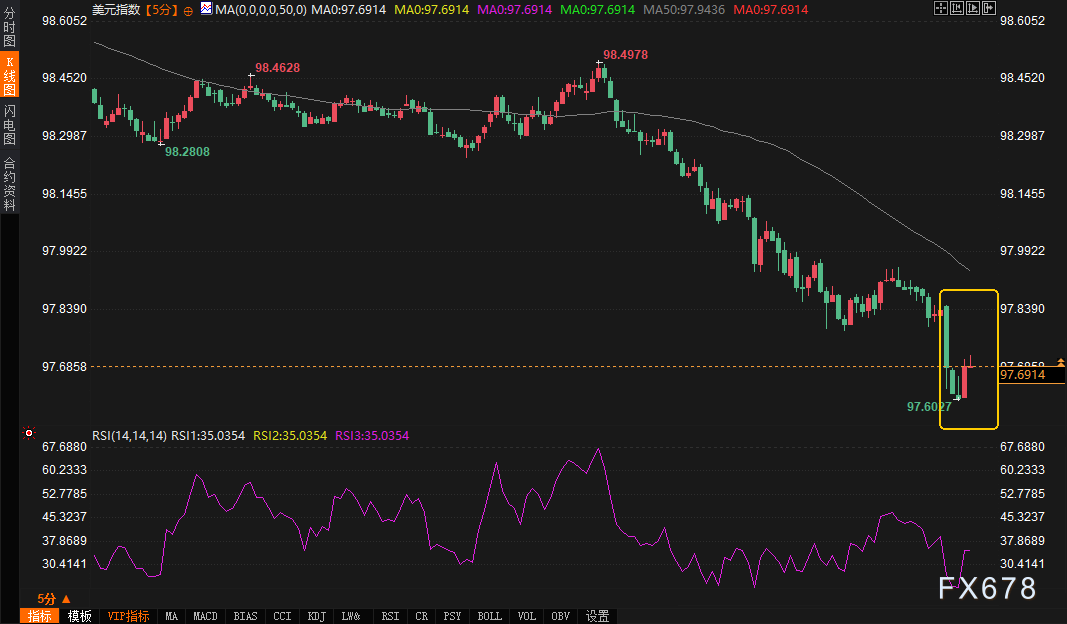This screenshot has height=624, width=1067.
Task: Open the 设置 button in indicator bar
Action: (597, 616)
